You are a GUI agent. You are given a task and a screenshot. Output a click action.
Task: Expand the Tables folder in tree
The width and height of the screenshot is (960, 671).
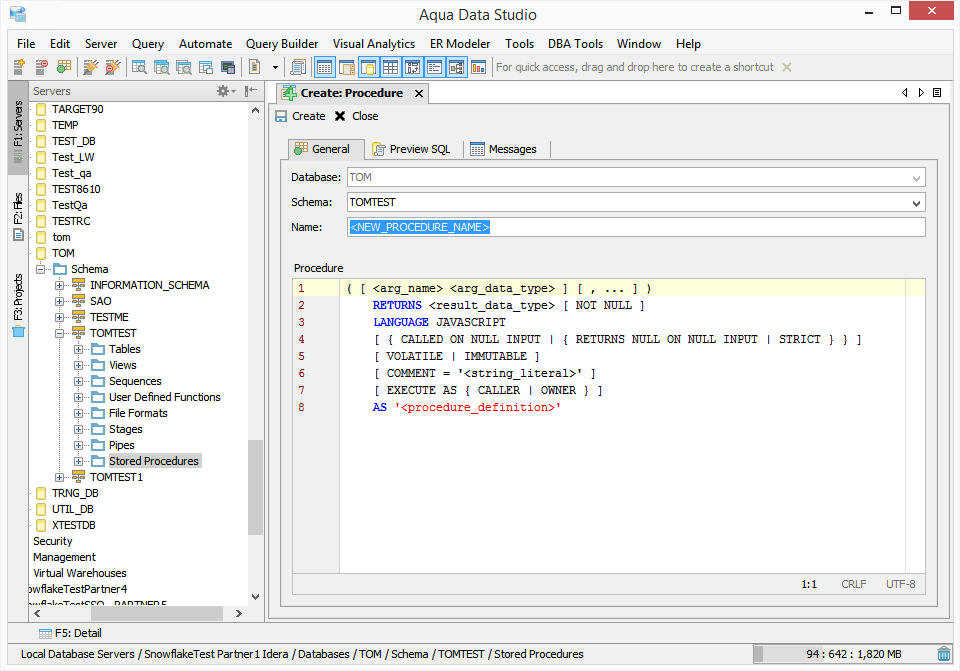(x=79, y=349)
